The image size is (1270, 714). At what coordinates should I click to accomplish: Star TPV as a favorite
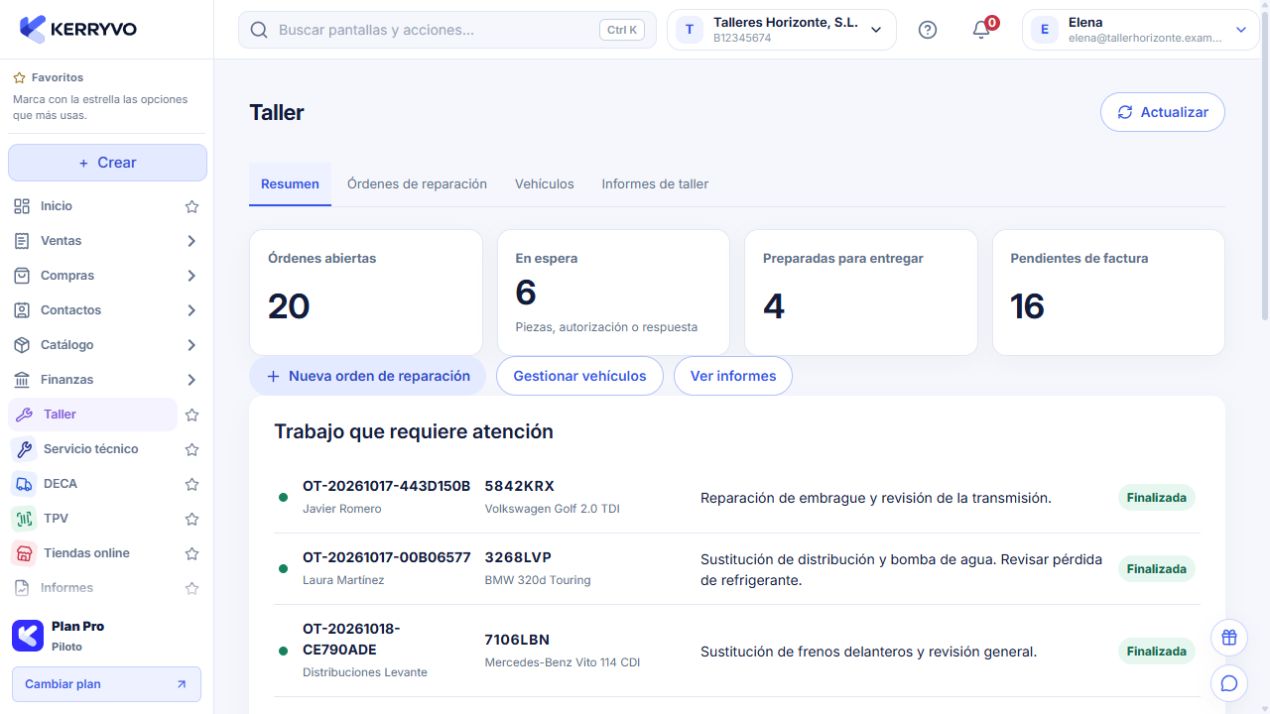click(x=192, y=519)
